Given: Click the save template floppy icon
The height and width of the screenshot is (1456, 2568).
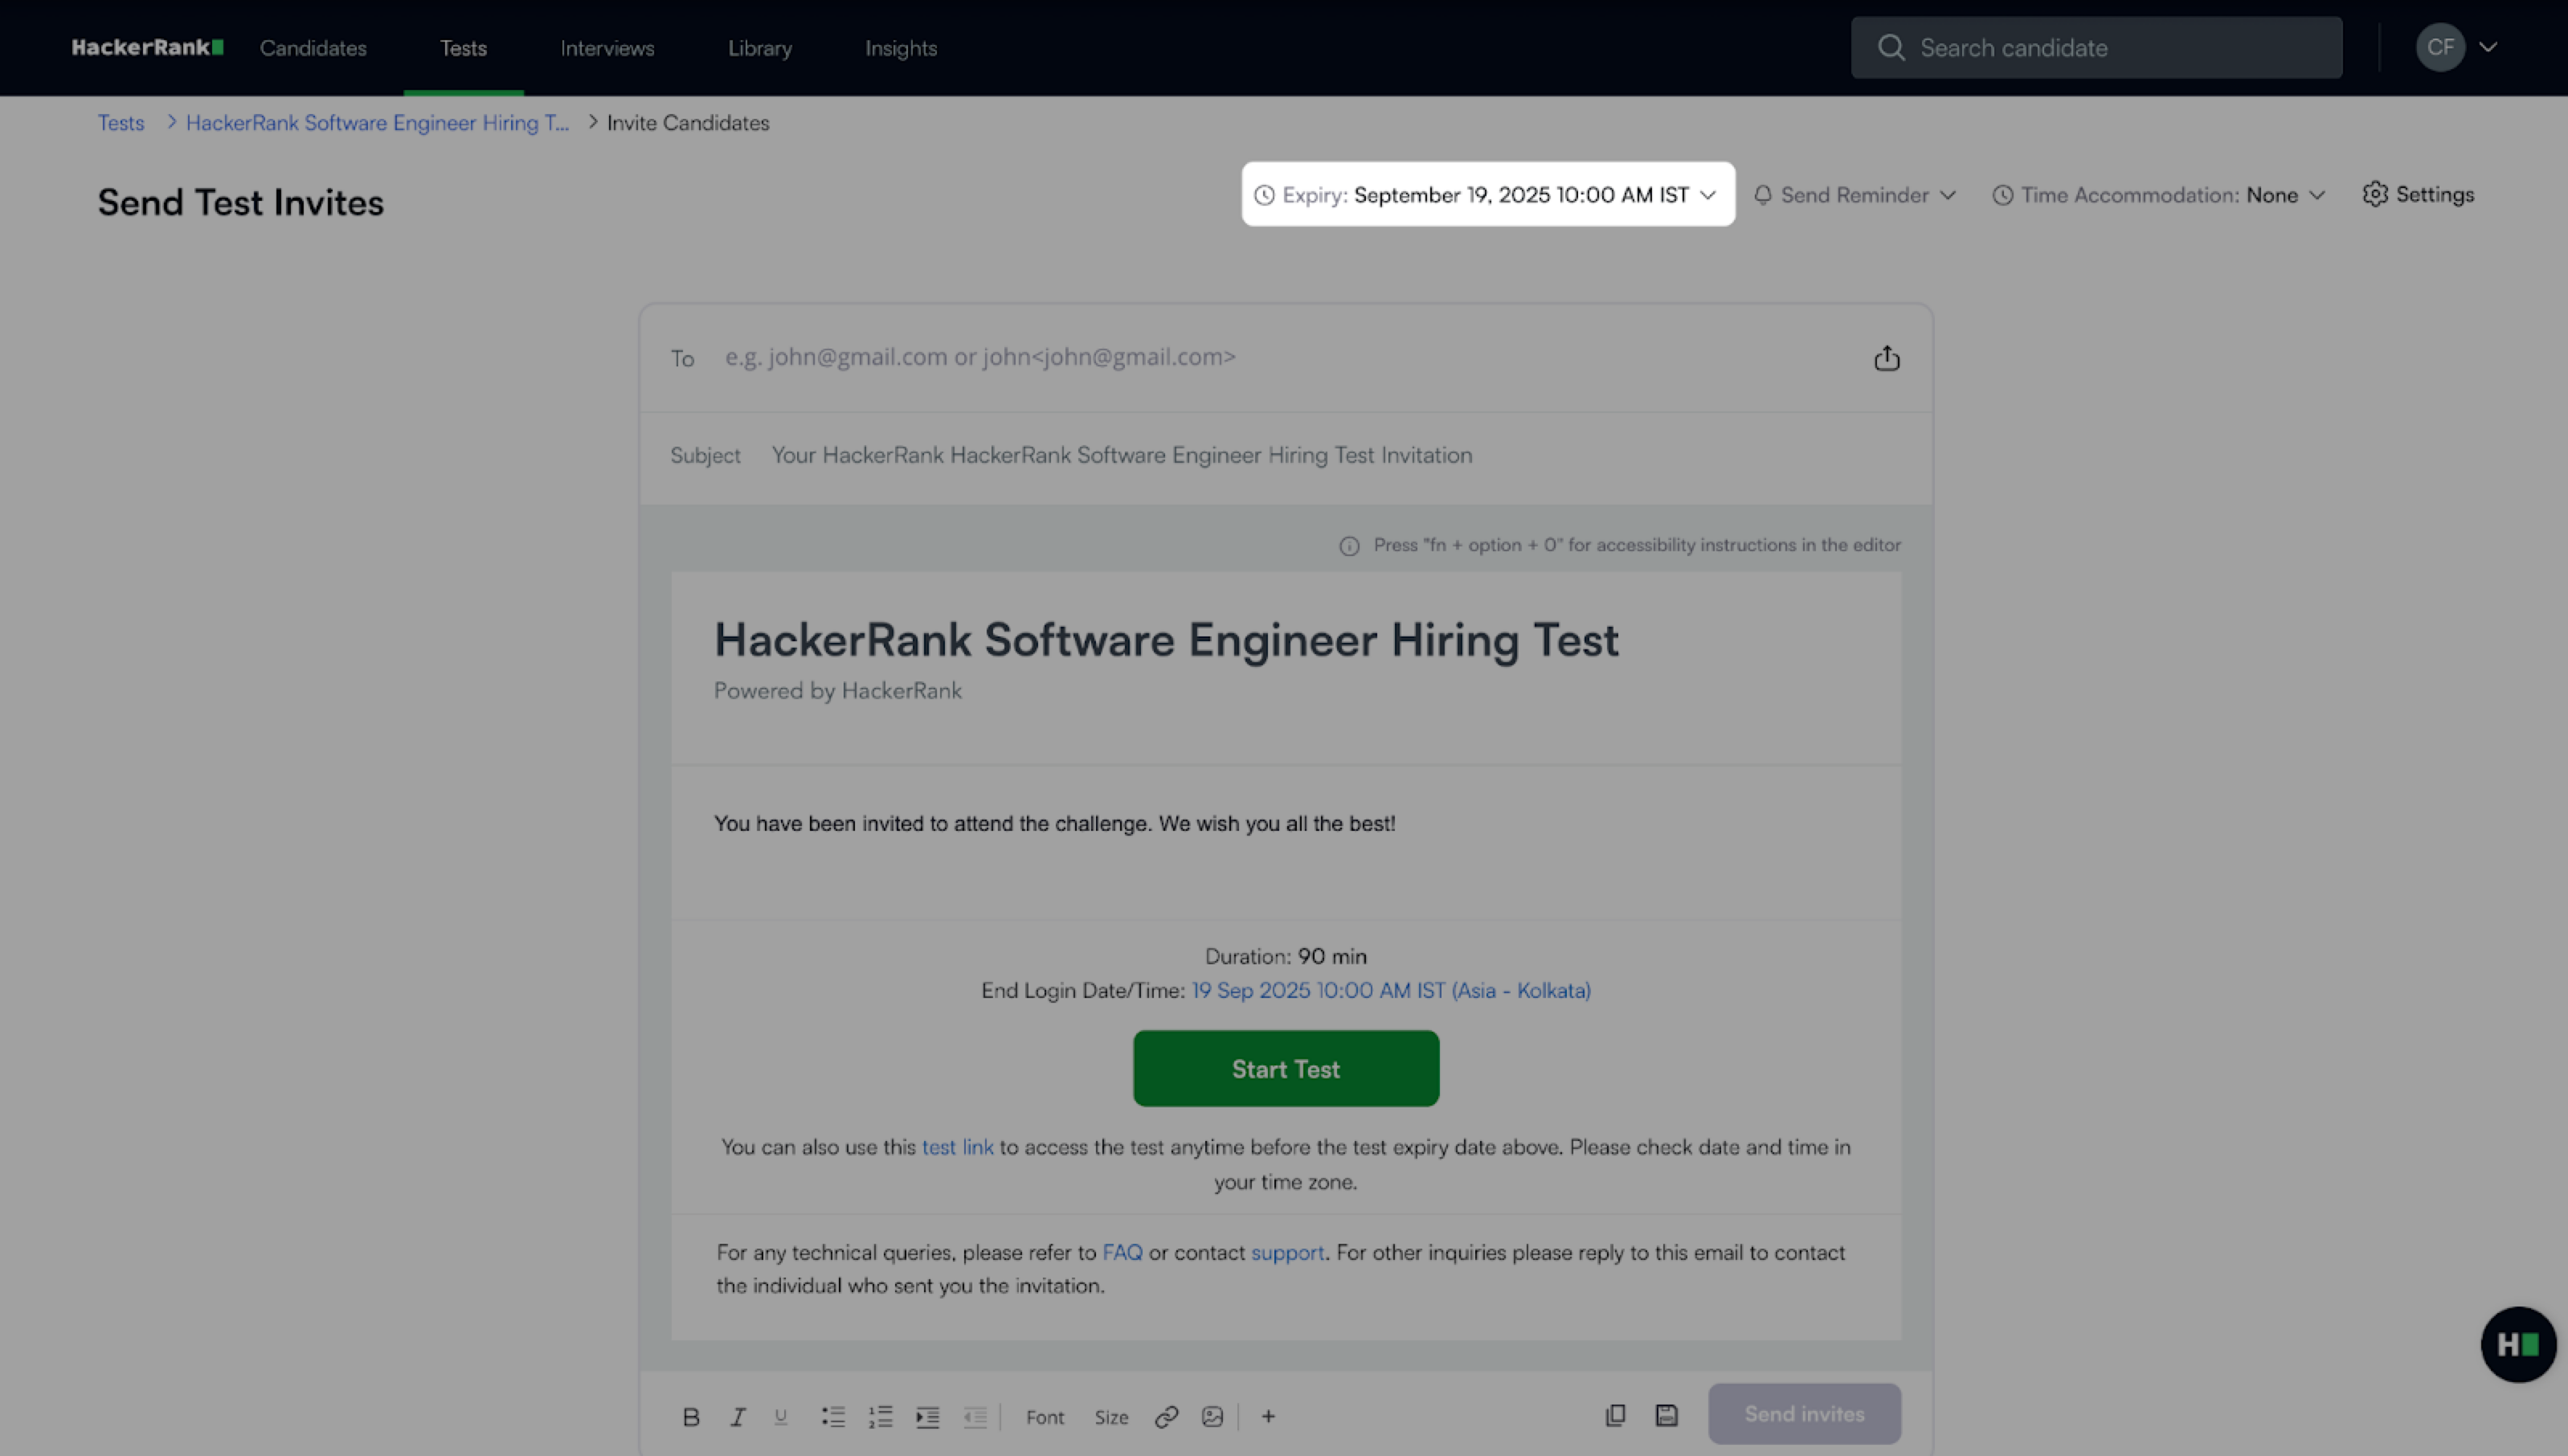Looking at the screenshot, I should coord(1666,1415).
